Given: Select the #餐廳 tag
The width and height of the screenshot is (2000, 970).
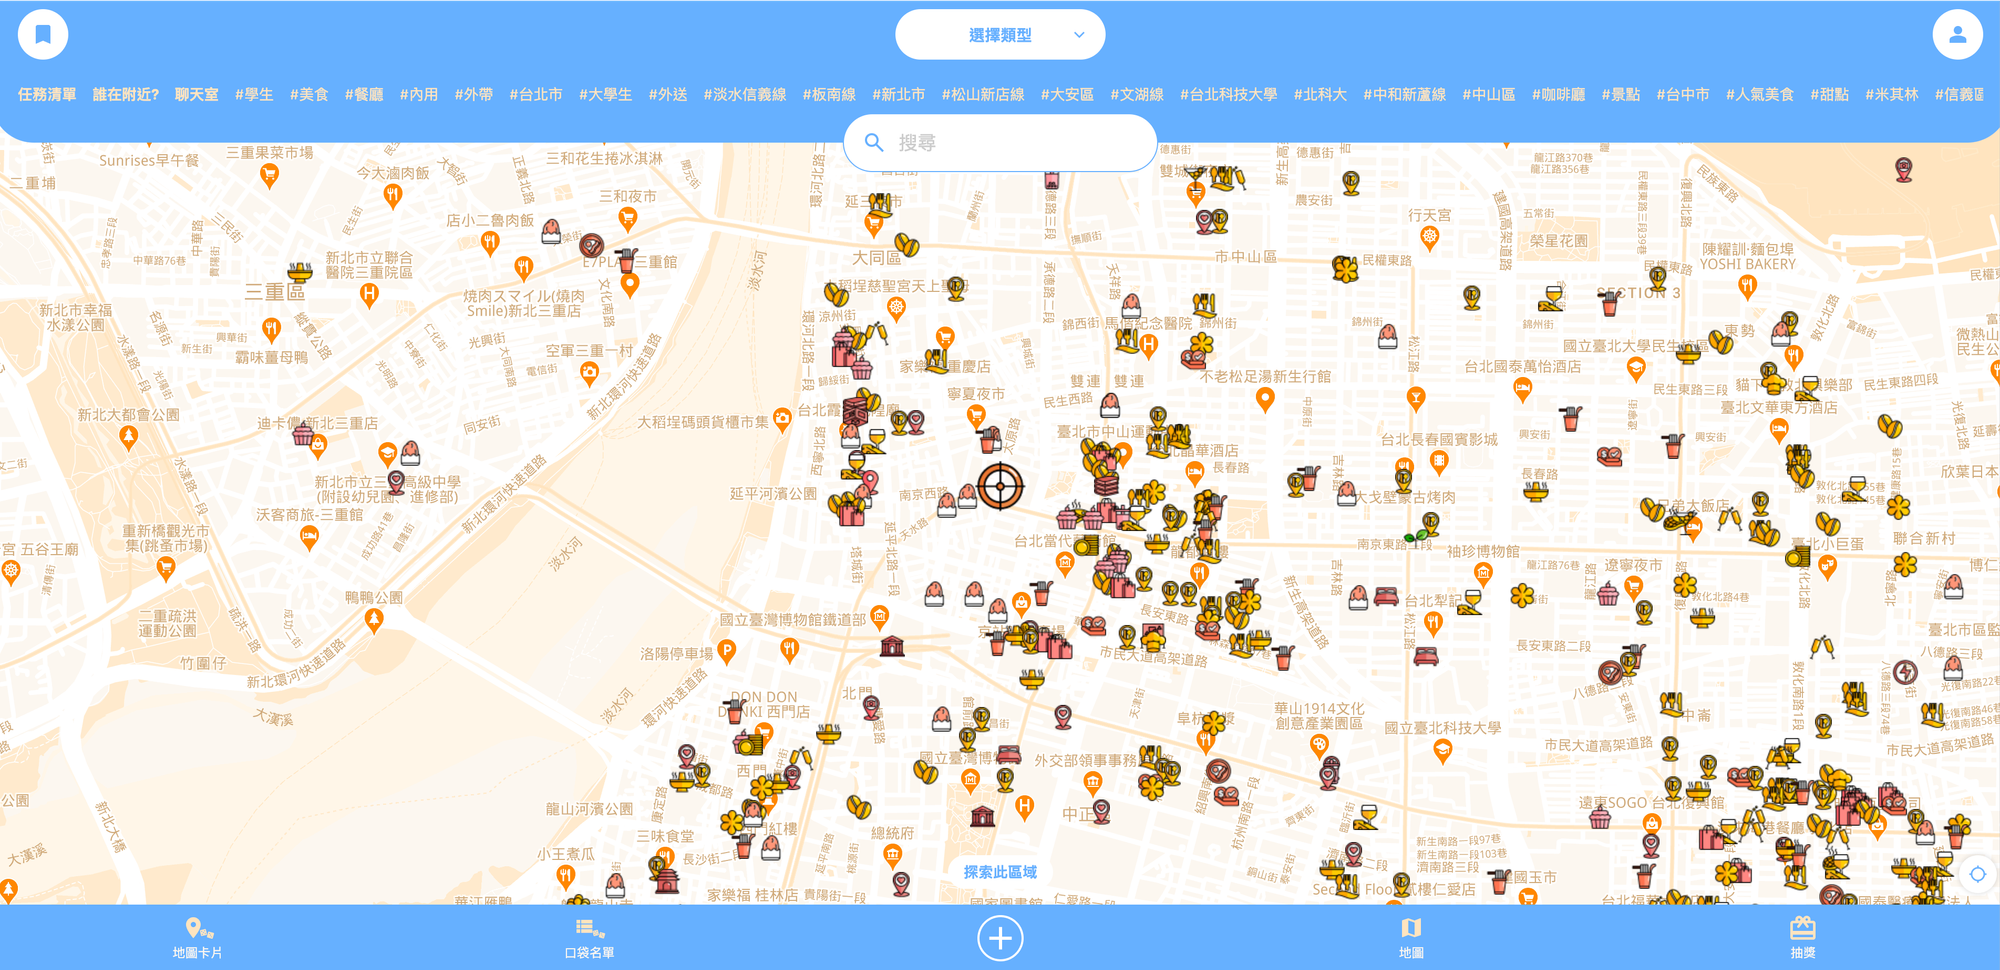Looking at the screenshot, I should pyautogui.click(x=364, y=95).
